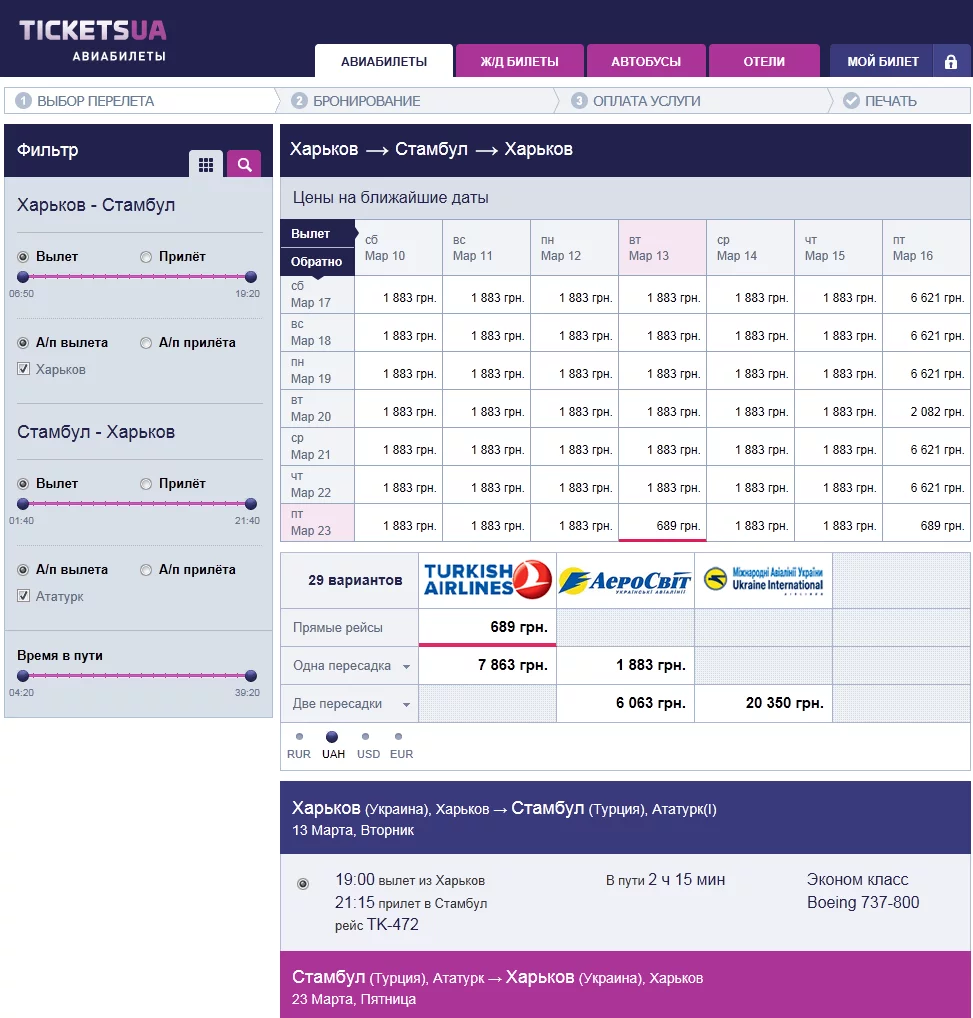Expand the Две пересадки row arrow
Viewport: 973px width, 1018px height.
(406, 704)
